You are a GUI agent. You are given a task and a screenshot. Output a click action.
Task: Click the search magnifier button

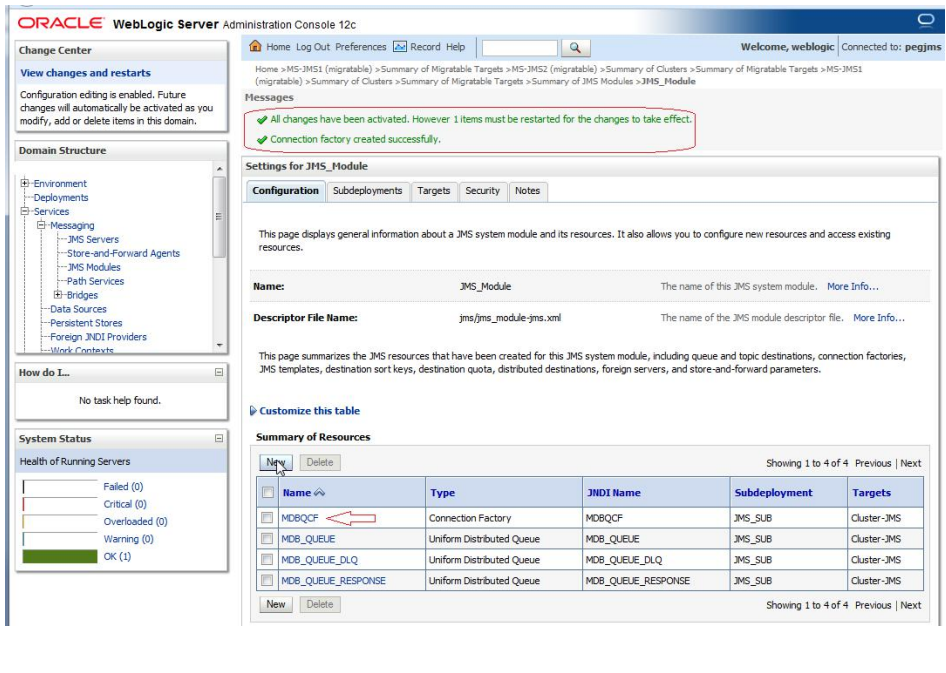576,47
